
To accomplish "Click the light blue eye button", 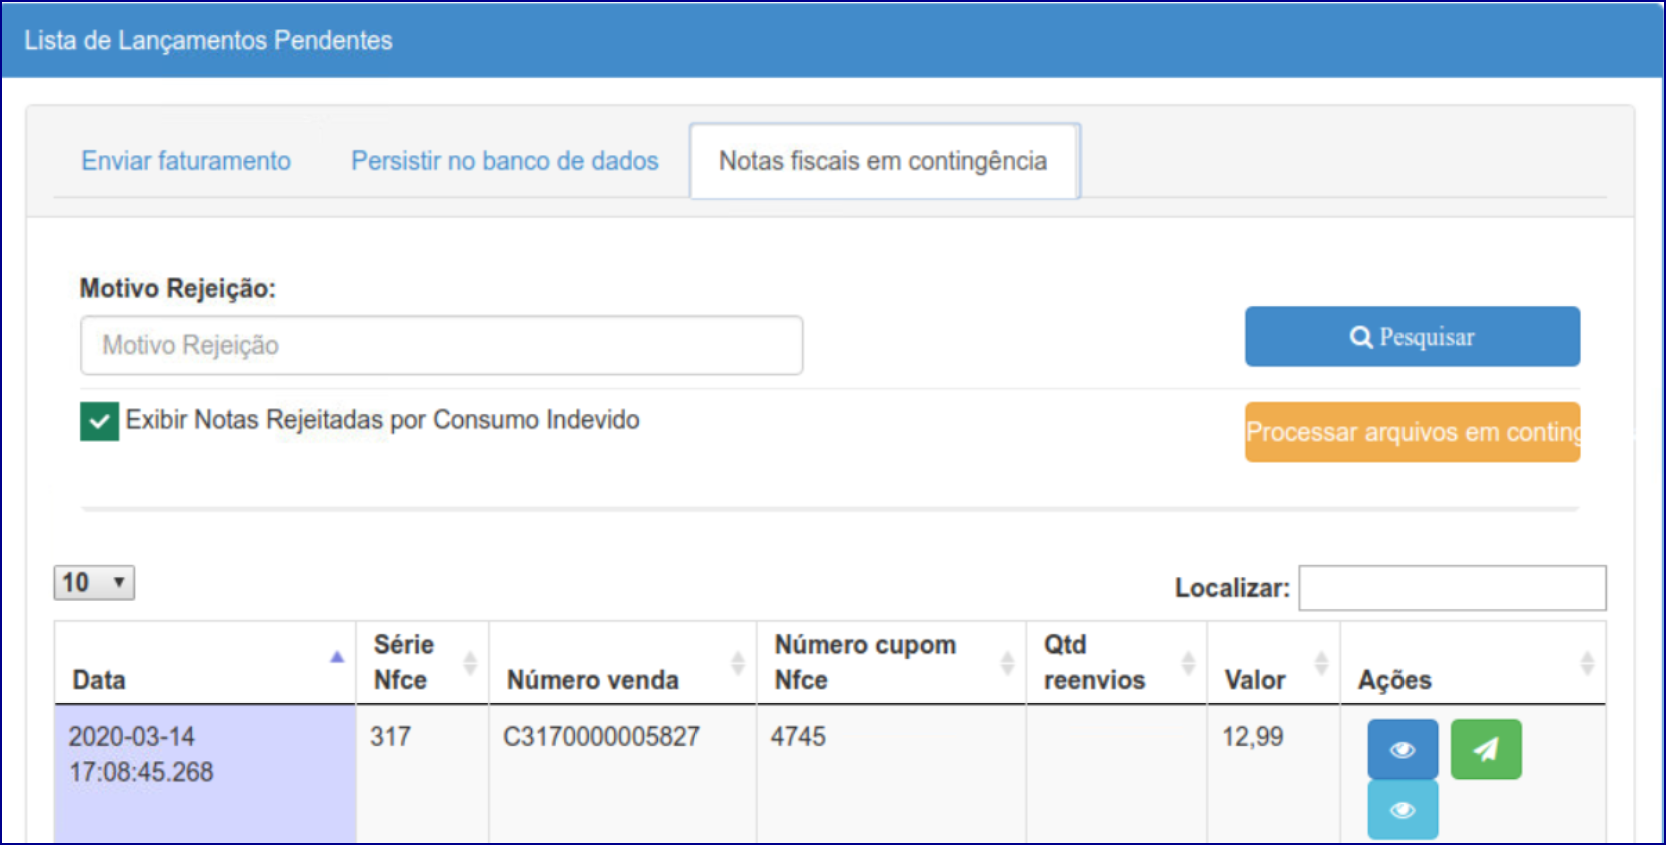I will [1403, 809].
